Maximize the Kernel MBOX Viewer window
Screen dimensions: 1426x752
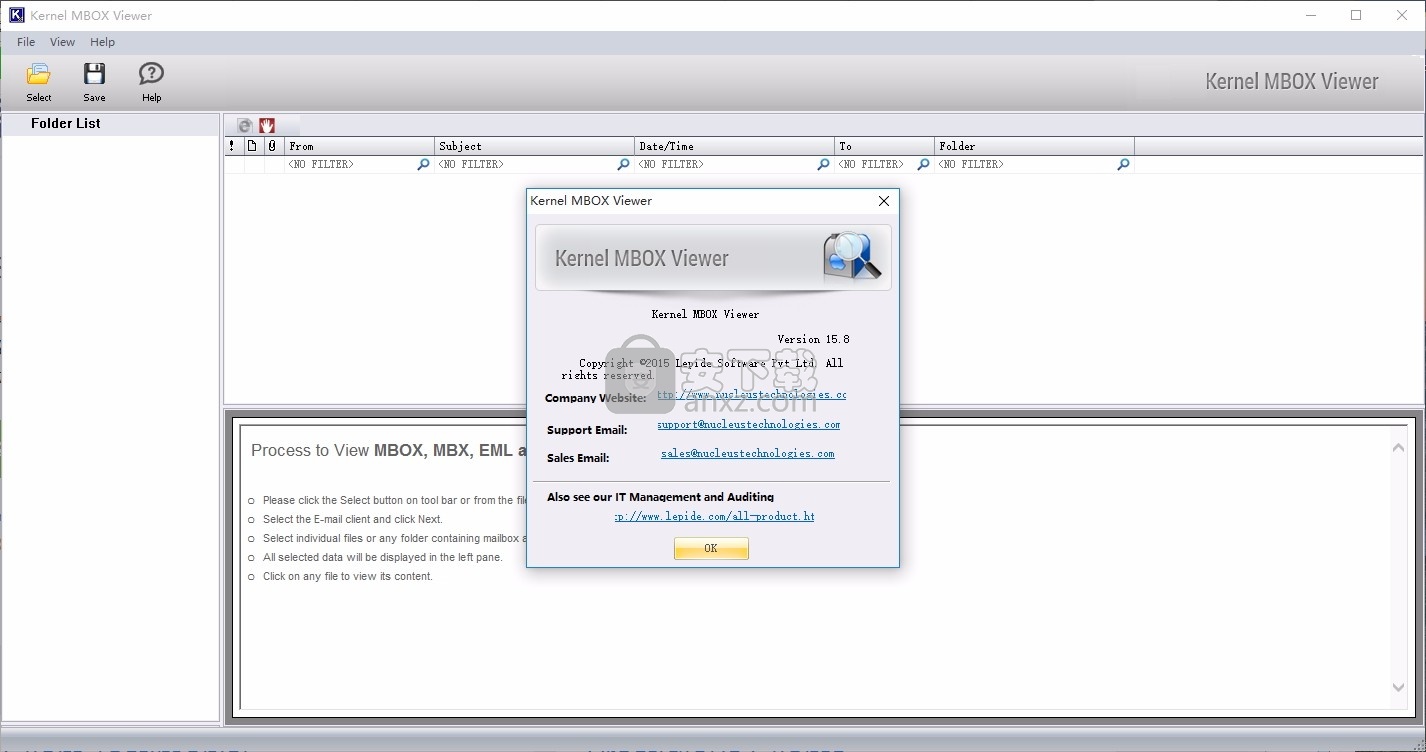coord(1356,15)
